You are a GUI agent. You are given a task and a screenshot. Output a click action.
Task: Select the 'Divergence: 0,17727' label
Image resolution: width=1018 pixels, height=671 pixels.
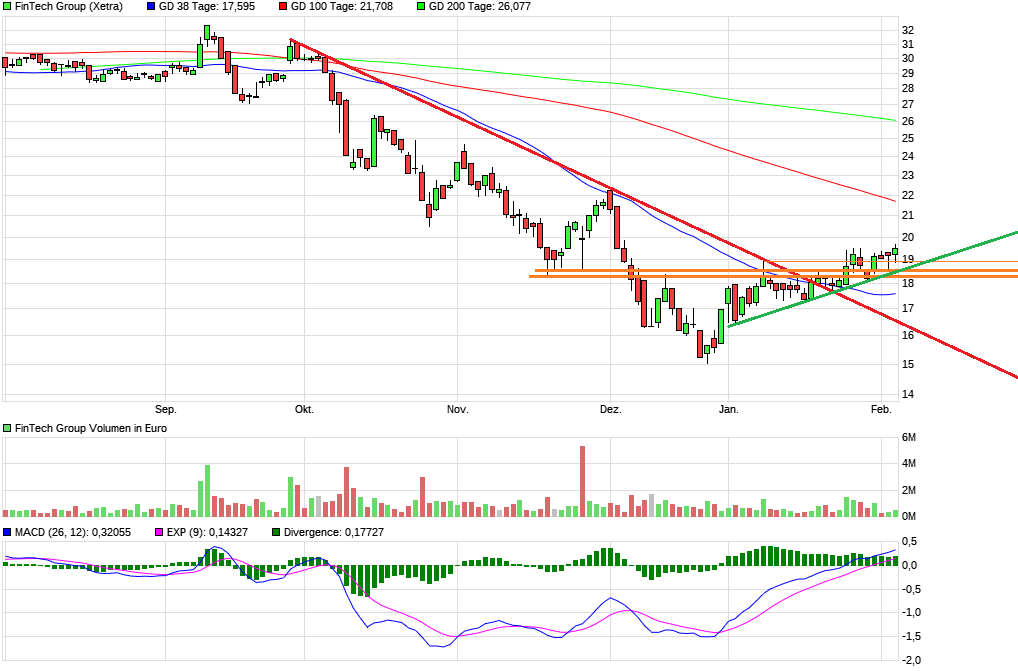(x=334, y=532)
